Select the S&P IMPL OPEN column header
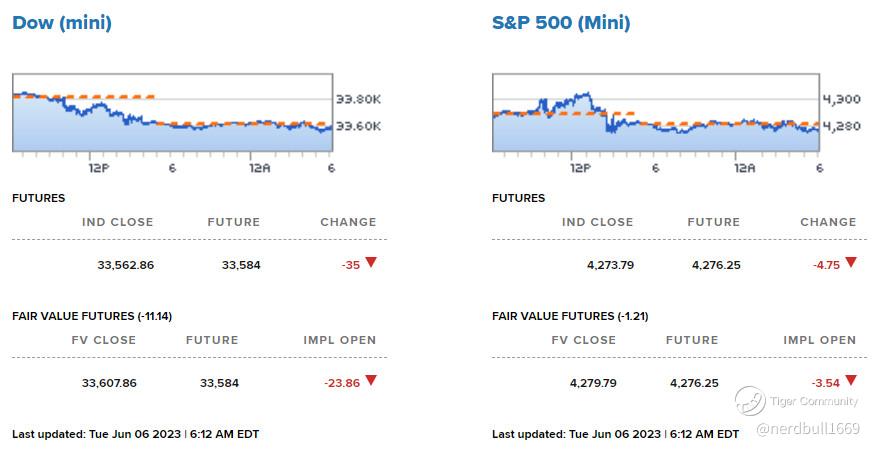The width and height of the screenshot is (876, 449). (x=819, y=340)
